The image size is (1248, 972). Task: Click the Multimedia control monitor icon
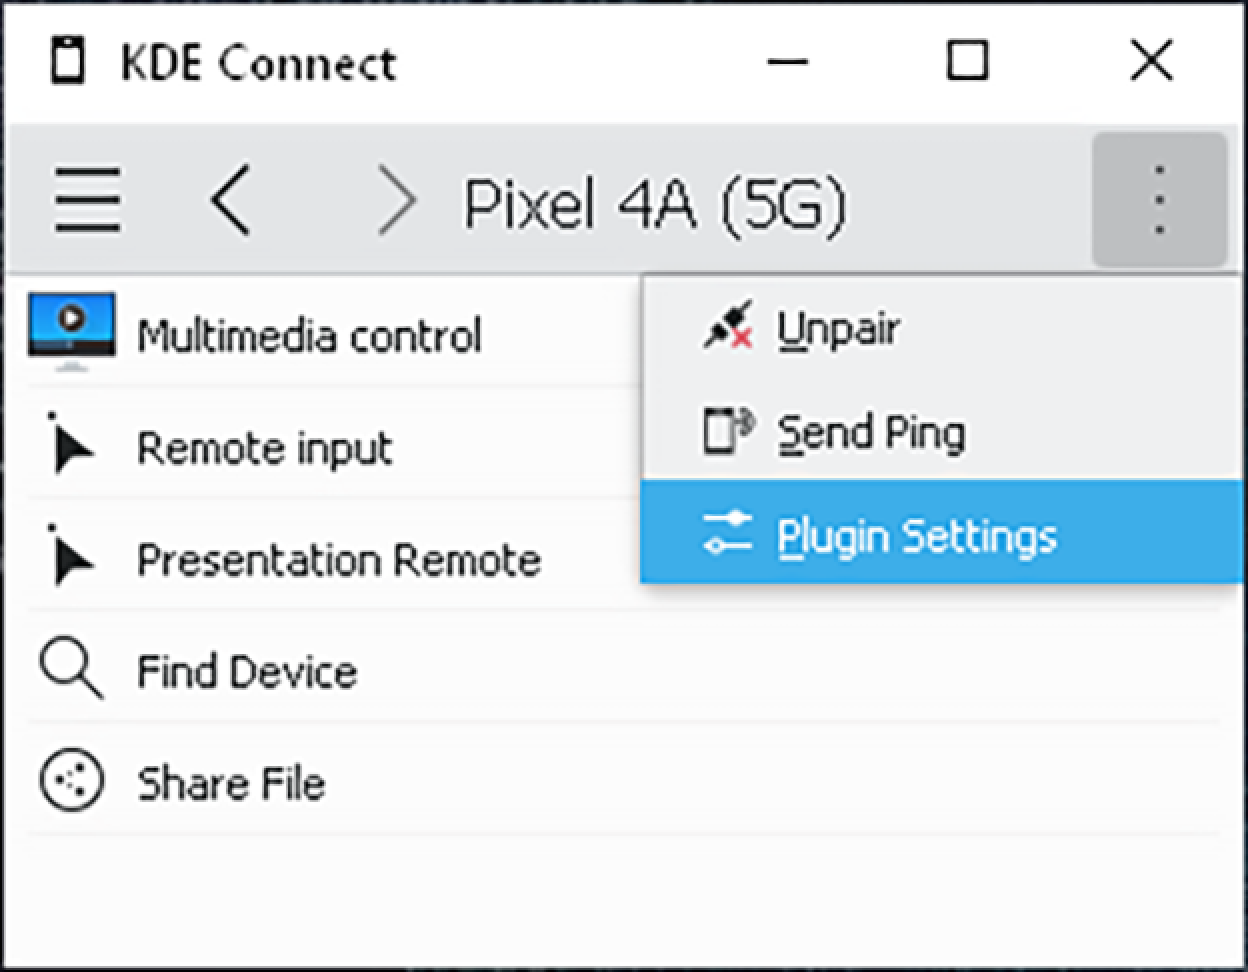(x=71, y=329)
